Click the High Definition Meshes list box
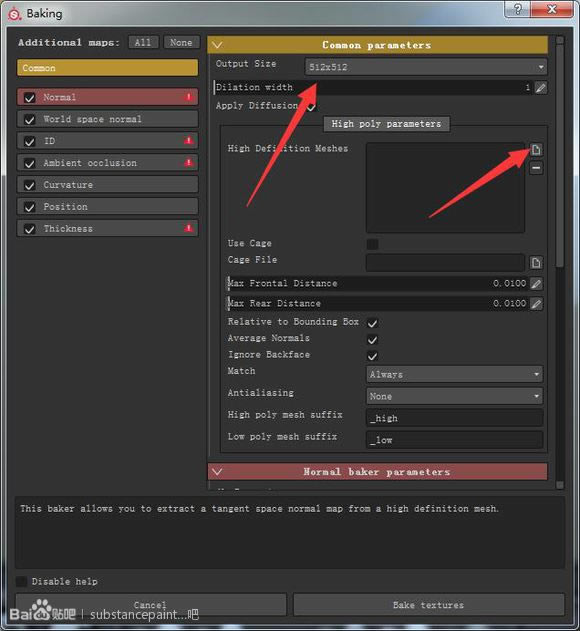The image size is (580, 631). tap(445, 187)
